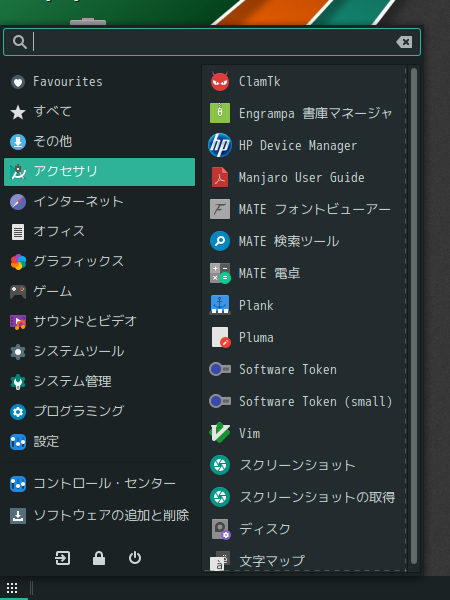This screenshot has width=450, height=600.
Task: Click the ディスク label
Action: click(x=265, y=530)
